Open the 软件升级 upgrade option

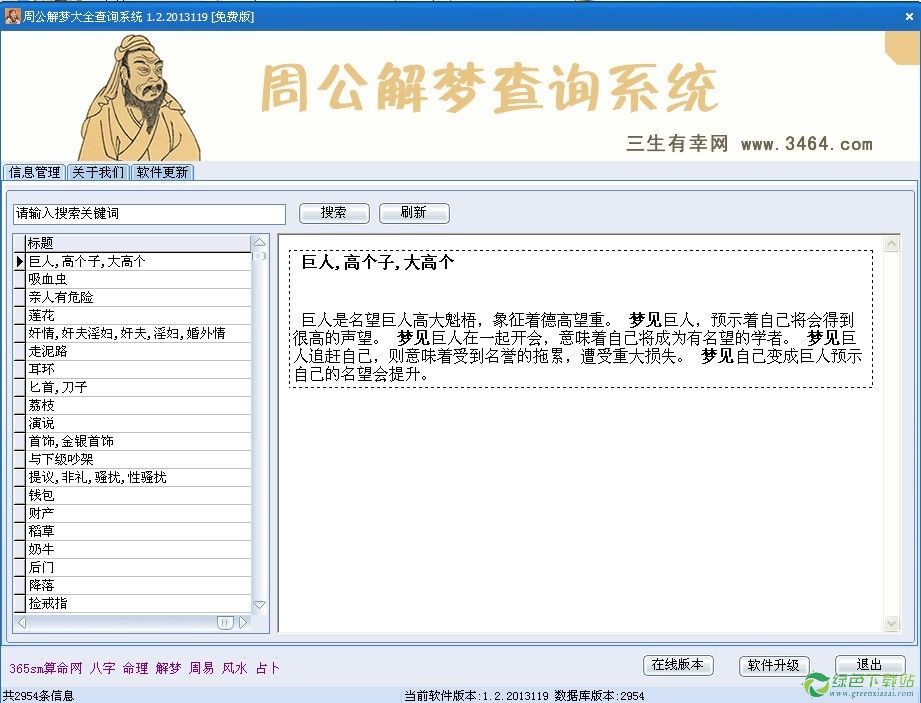tap(774, 665)
